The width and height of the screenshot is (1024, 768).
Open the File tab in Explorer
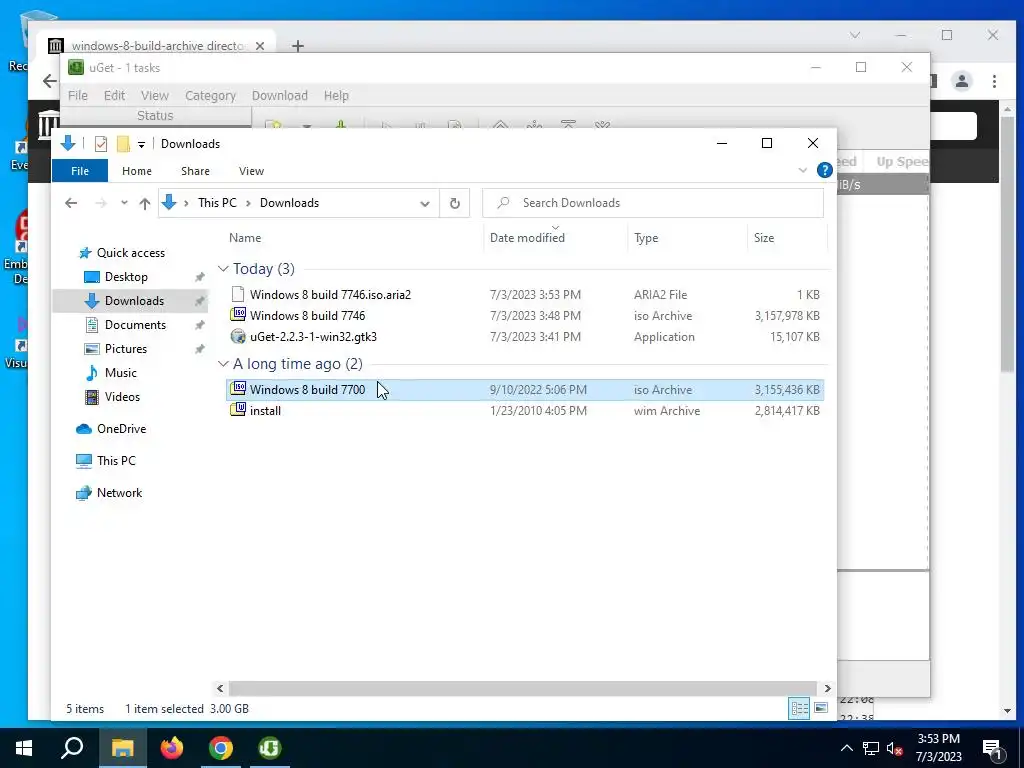(80, 171)
